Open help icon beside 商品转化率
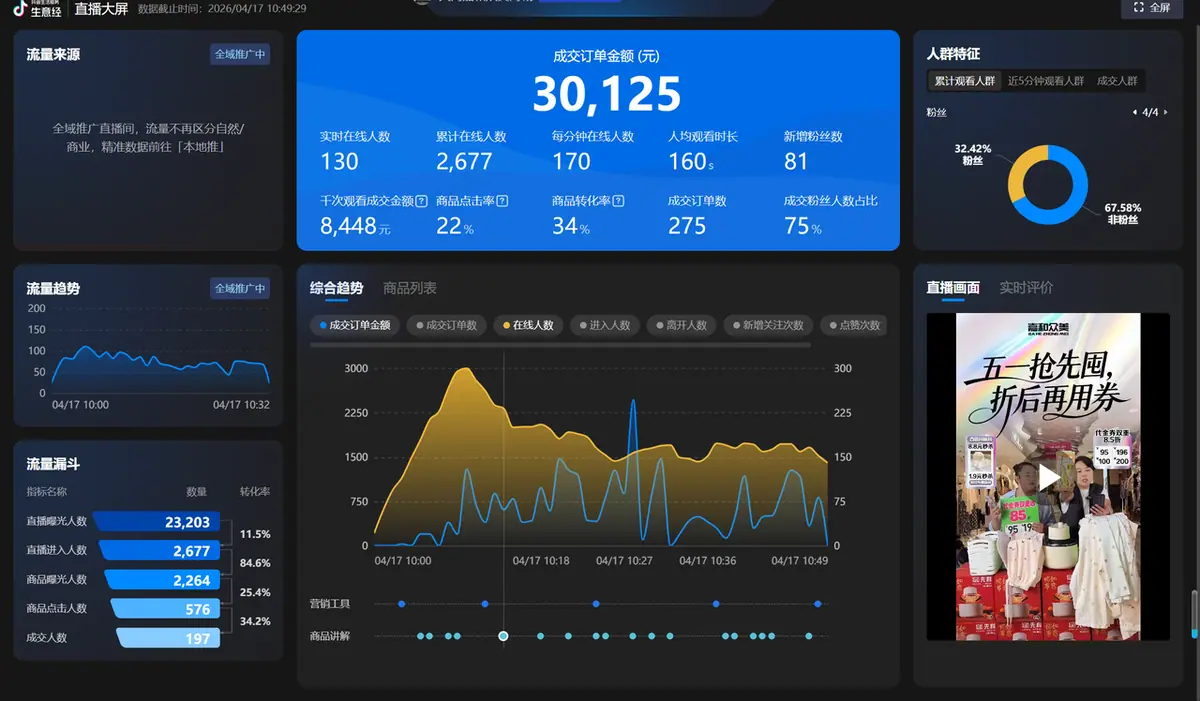1200x701 pixels. 618,201
